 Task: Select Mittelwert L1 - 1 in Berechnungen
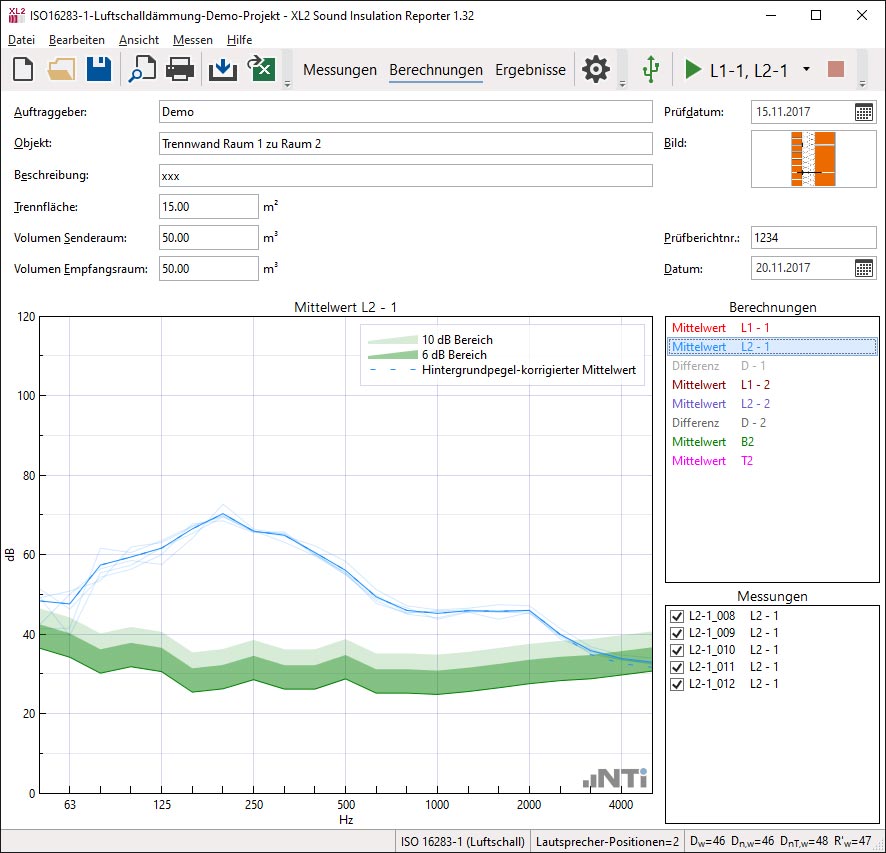tap(721, 327)
